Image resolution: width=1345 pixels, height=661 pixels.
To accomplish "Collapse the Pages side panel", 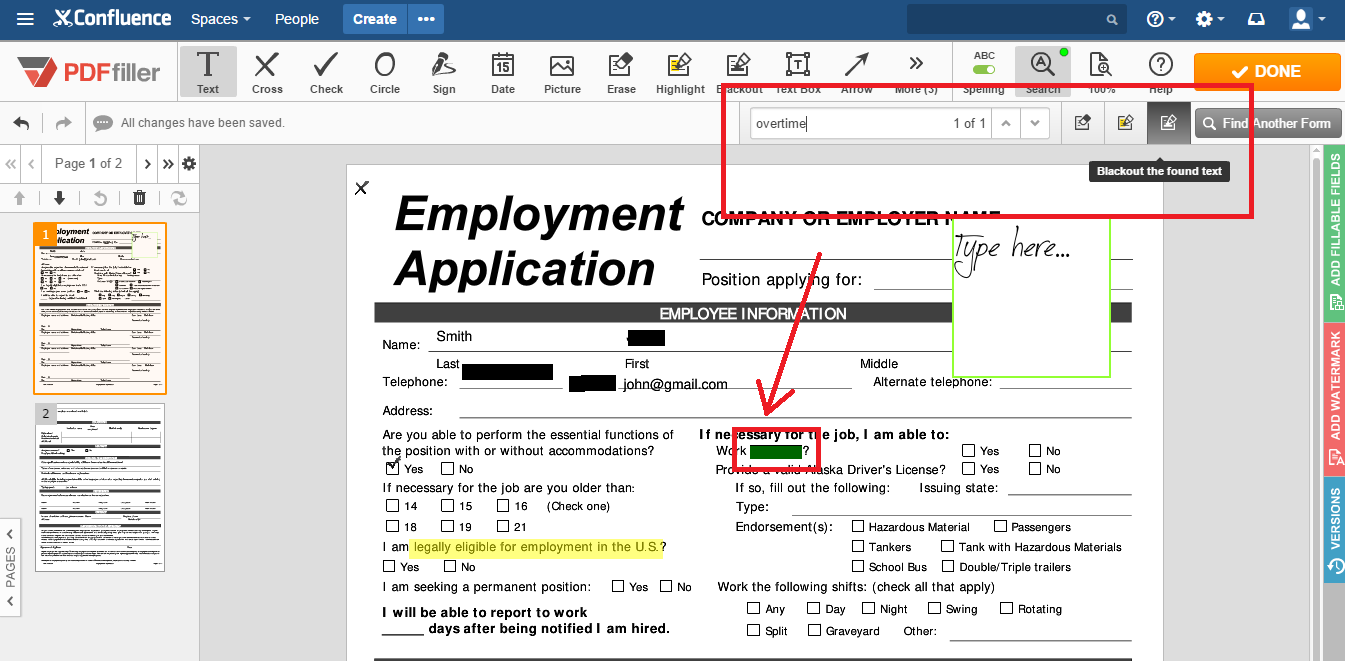I will [x=10, y=566].
